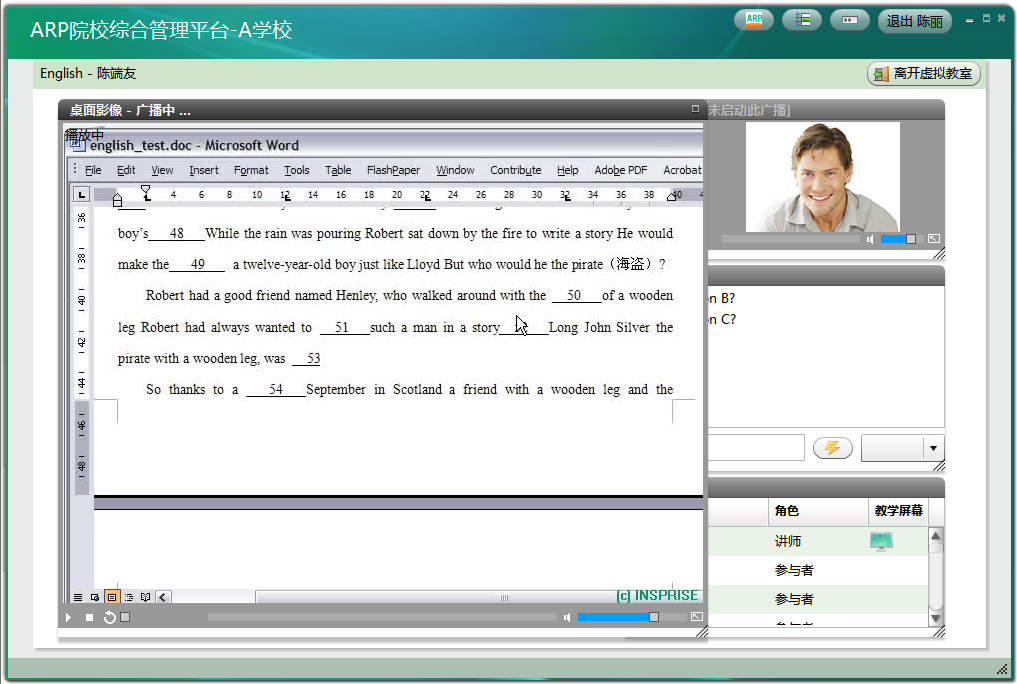Open the Format menu in Word
The height and width of the screenshot is (684, 1017).
(x=251, y=170)
